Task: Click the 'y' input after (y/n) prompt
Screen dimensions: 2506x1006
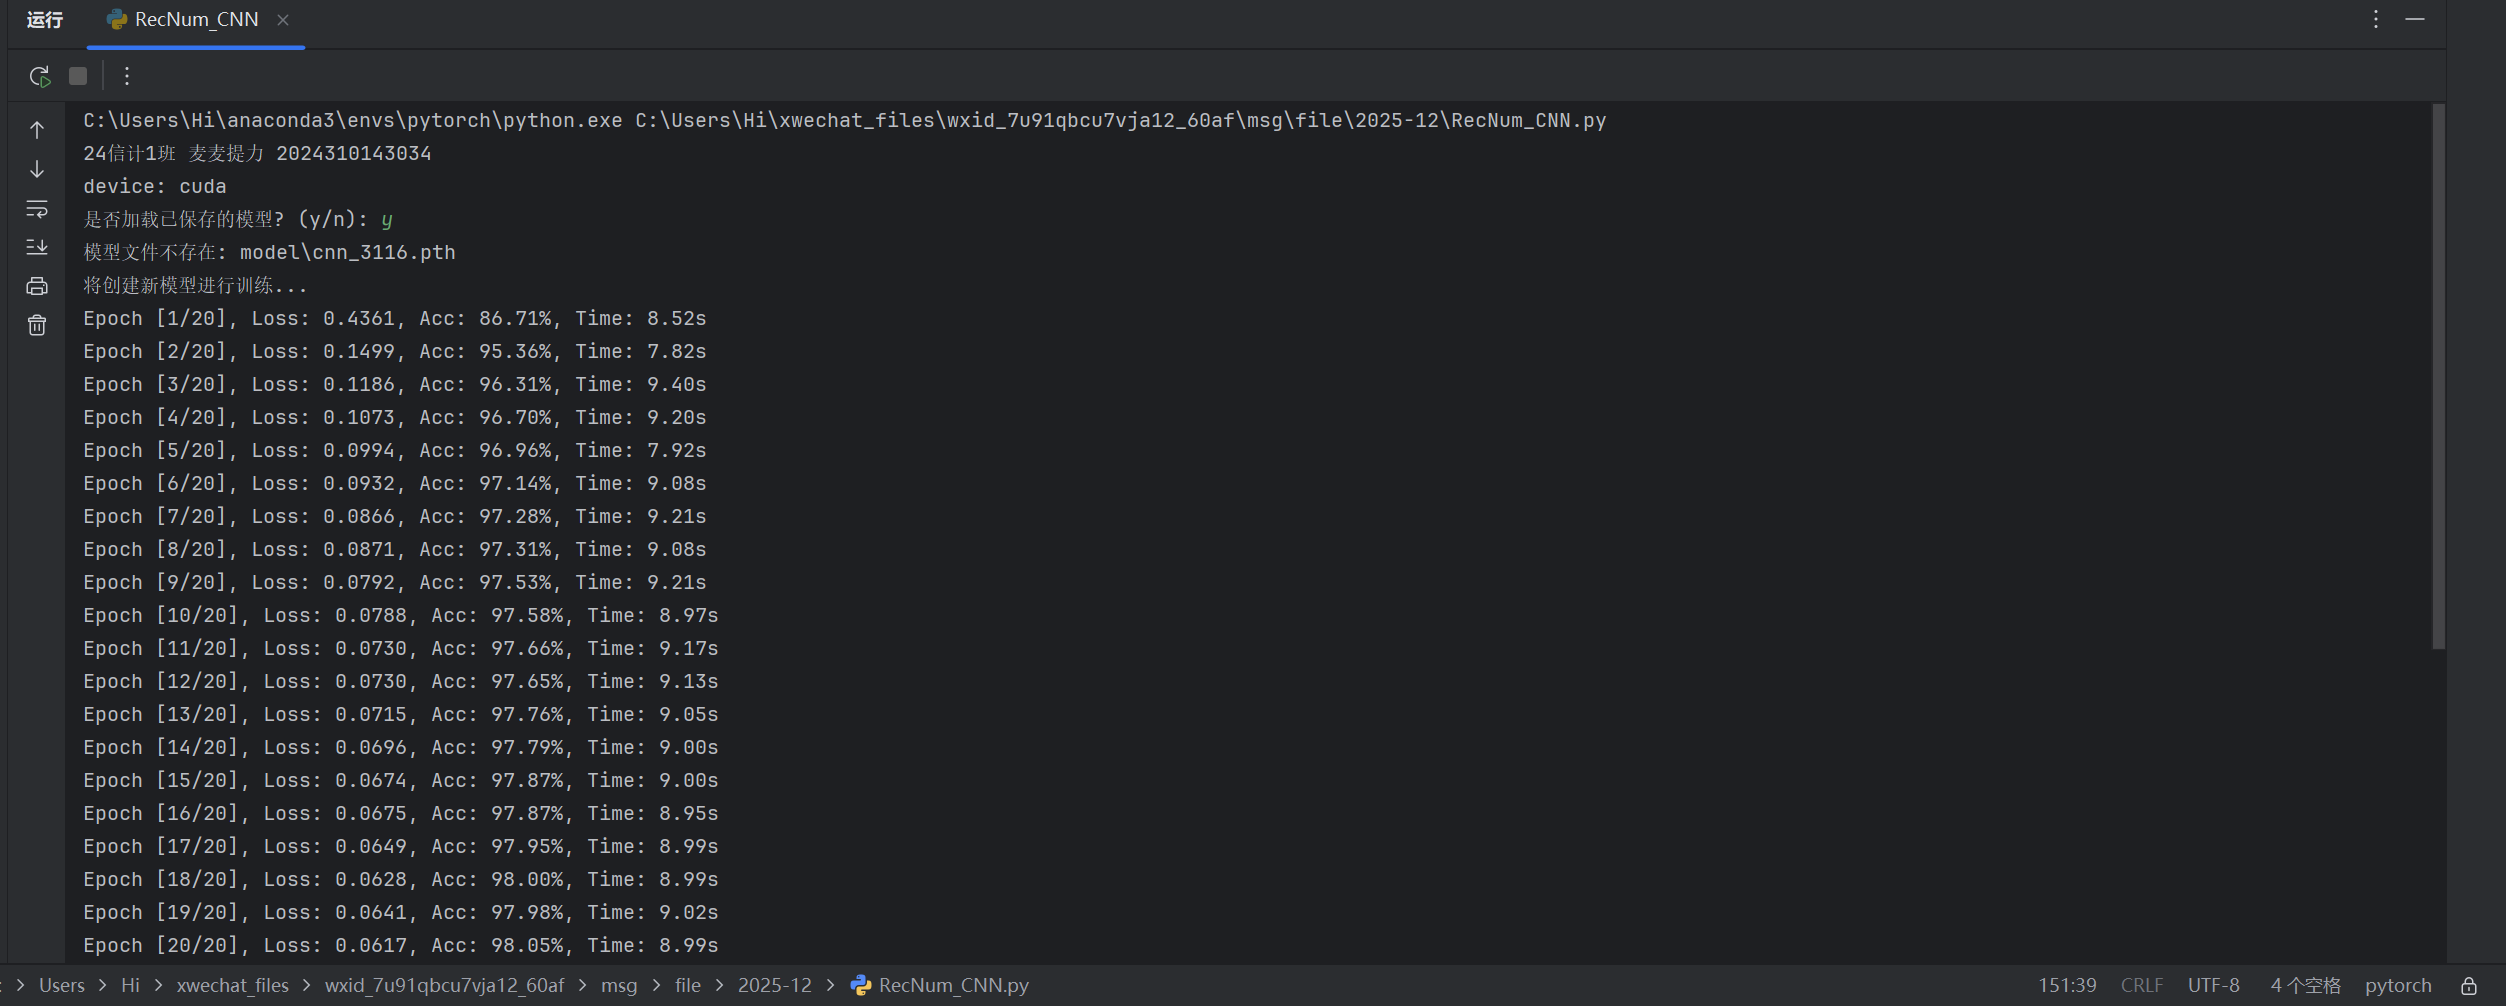Action: pyautogui.click(x=387, y=220)
